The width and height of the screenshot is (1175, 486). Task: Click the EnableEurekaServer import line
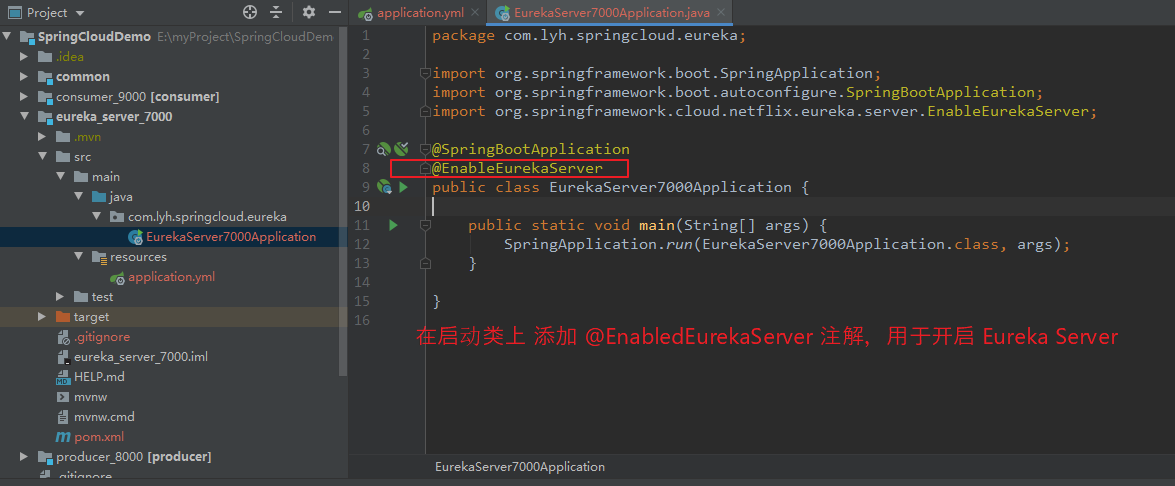tap(765, 112)
